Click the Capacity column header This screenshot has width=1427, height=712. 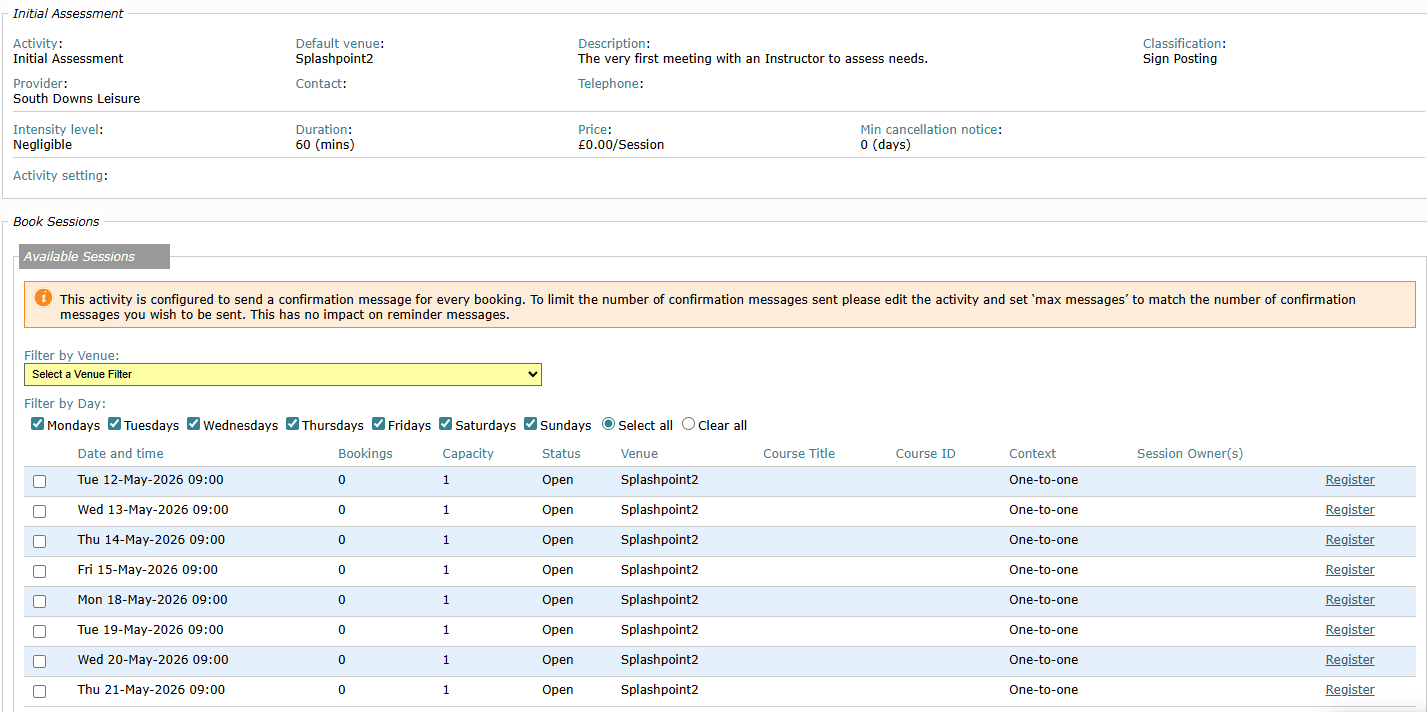(468, 454)
